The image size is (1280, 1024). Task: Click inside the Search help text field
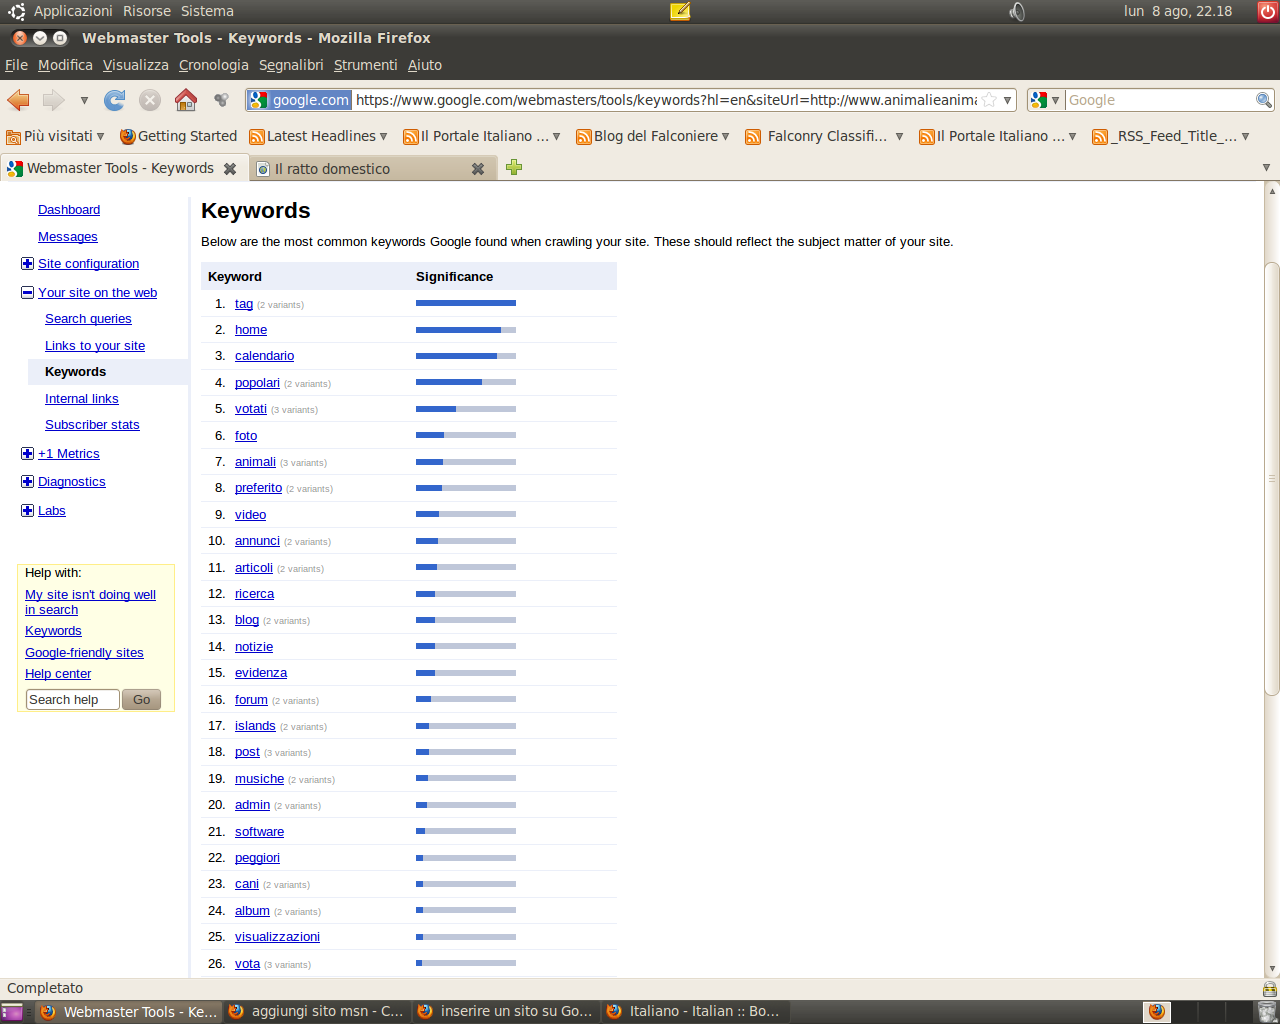[71, 700]
